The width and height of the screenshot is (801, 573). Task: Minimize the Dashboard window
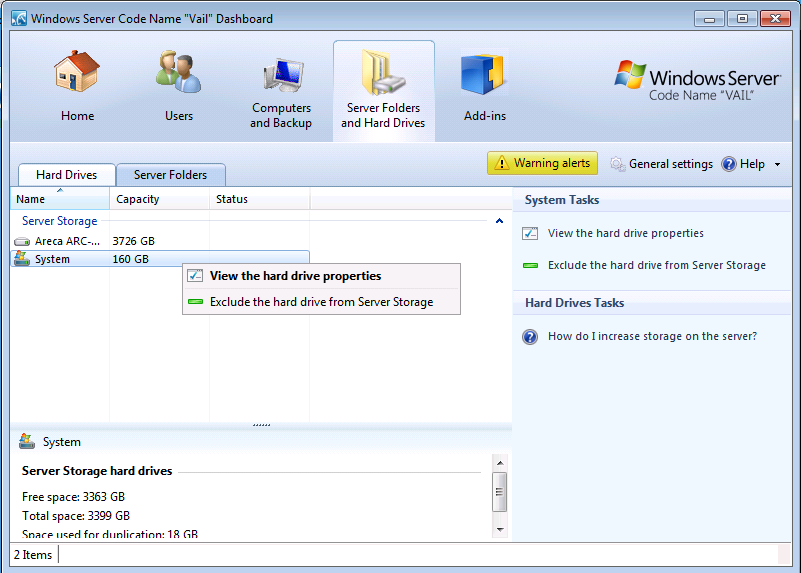709,19
